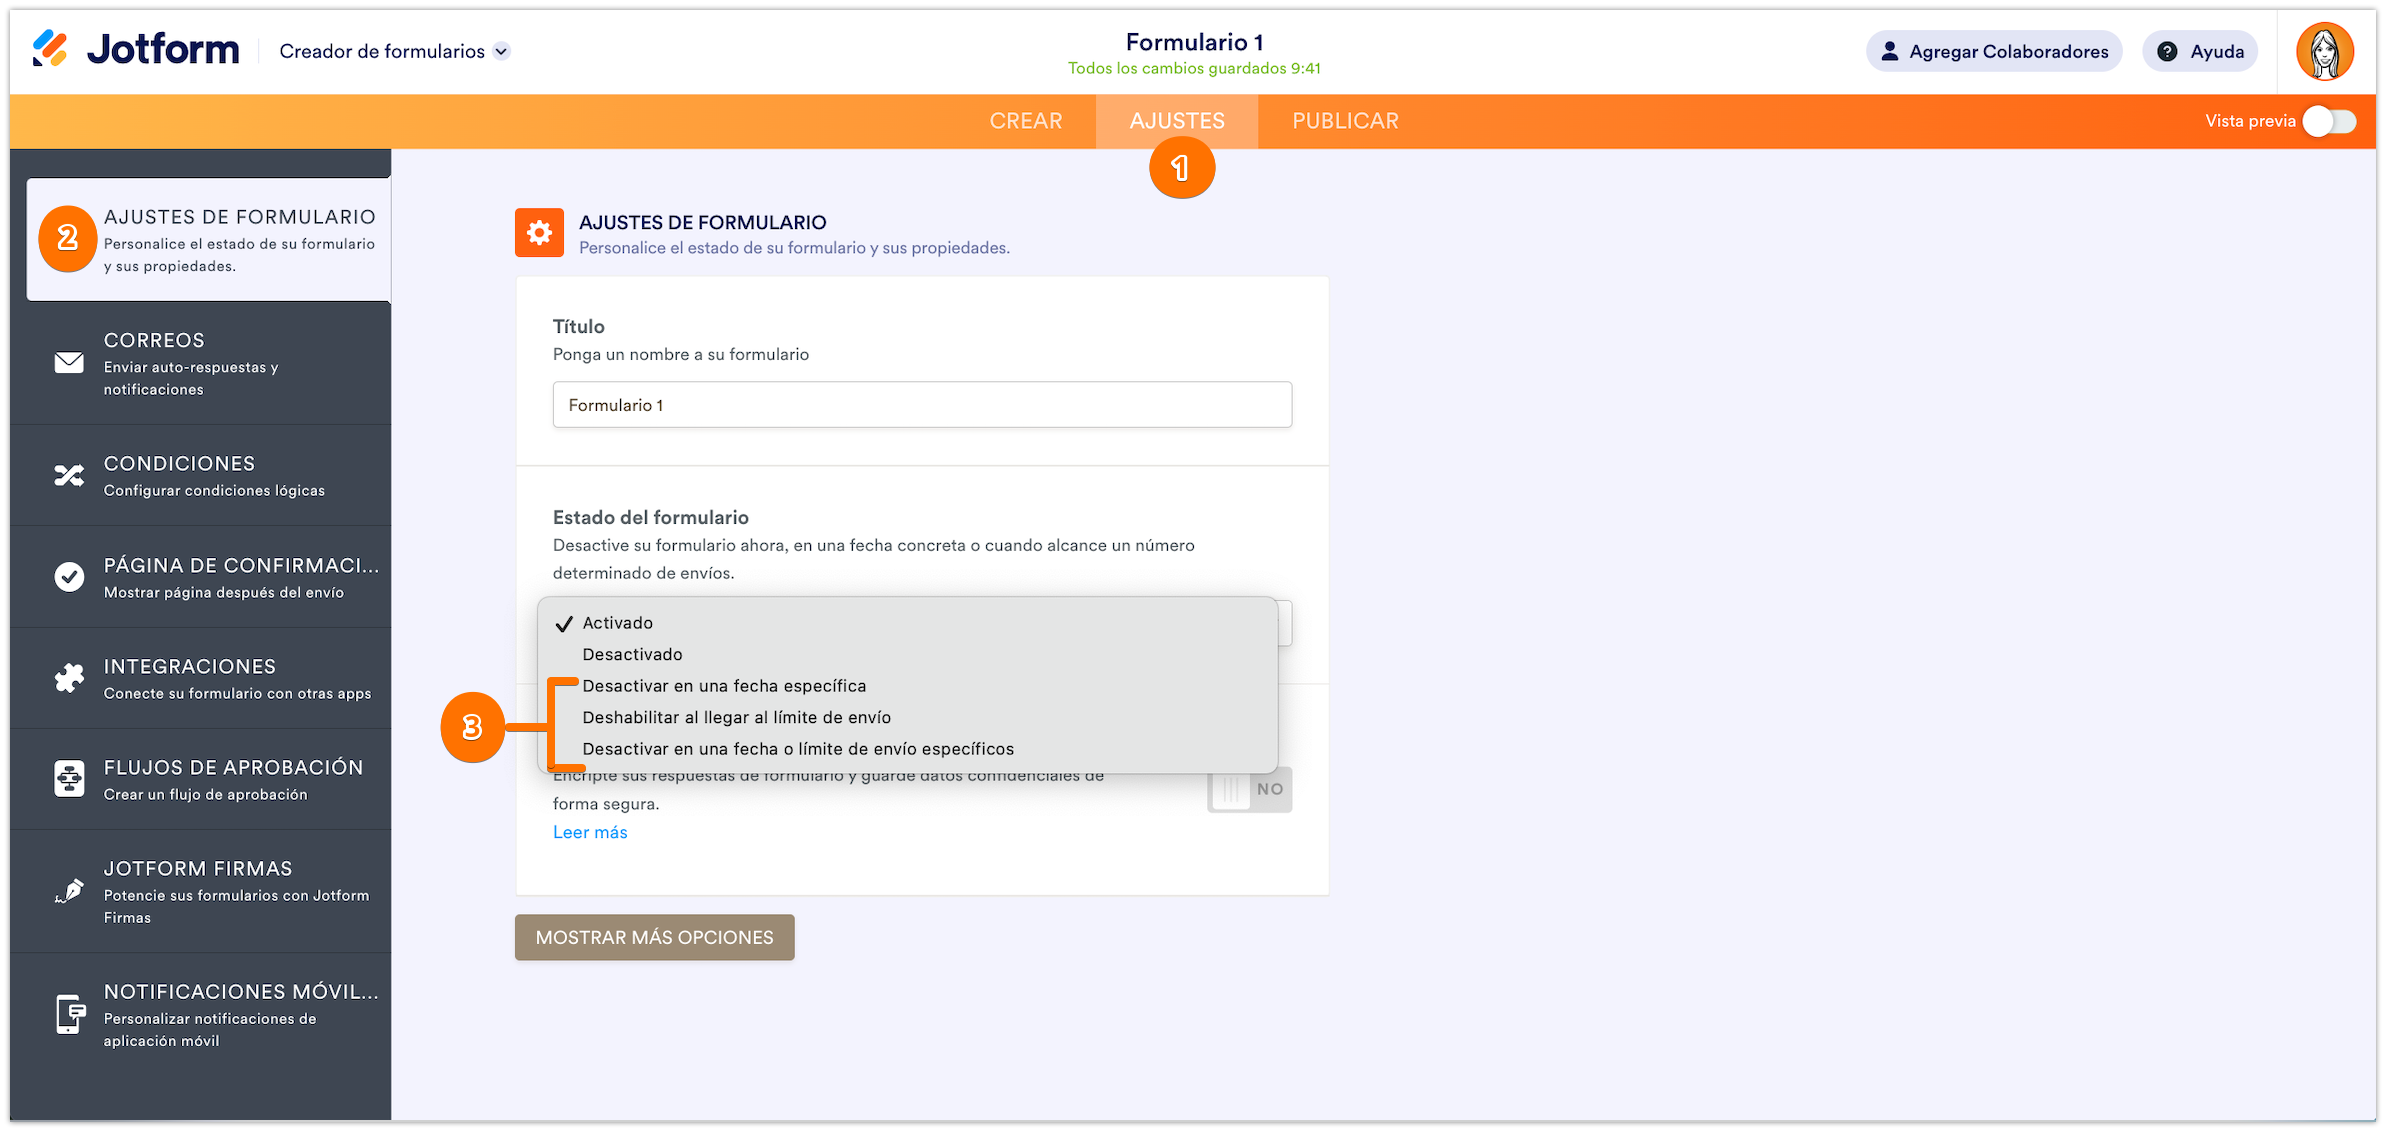Click the orange gear settings icon
Screen dimensions: 2386x1132
(x=539, y=233)
